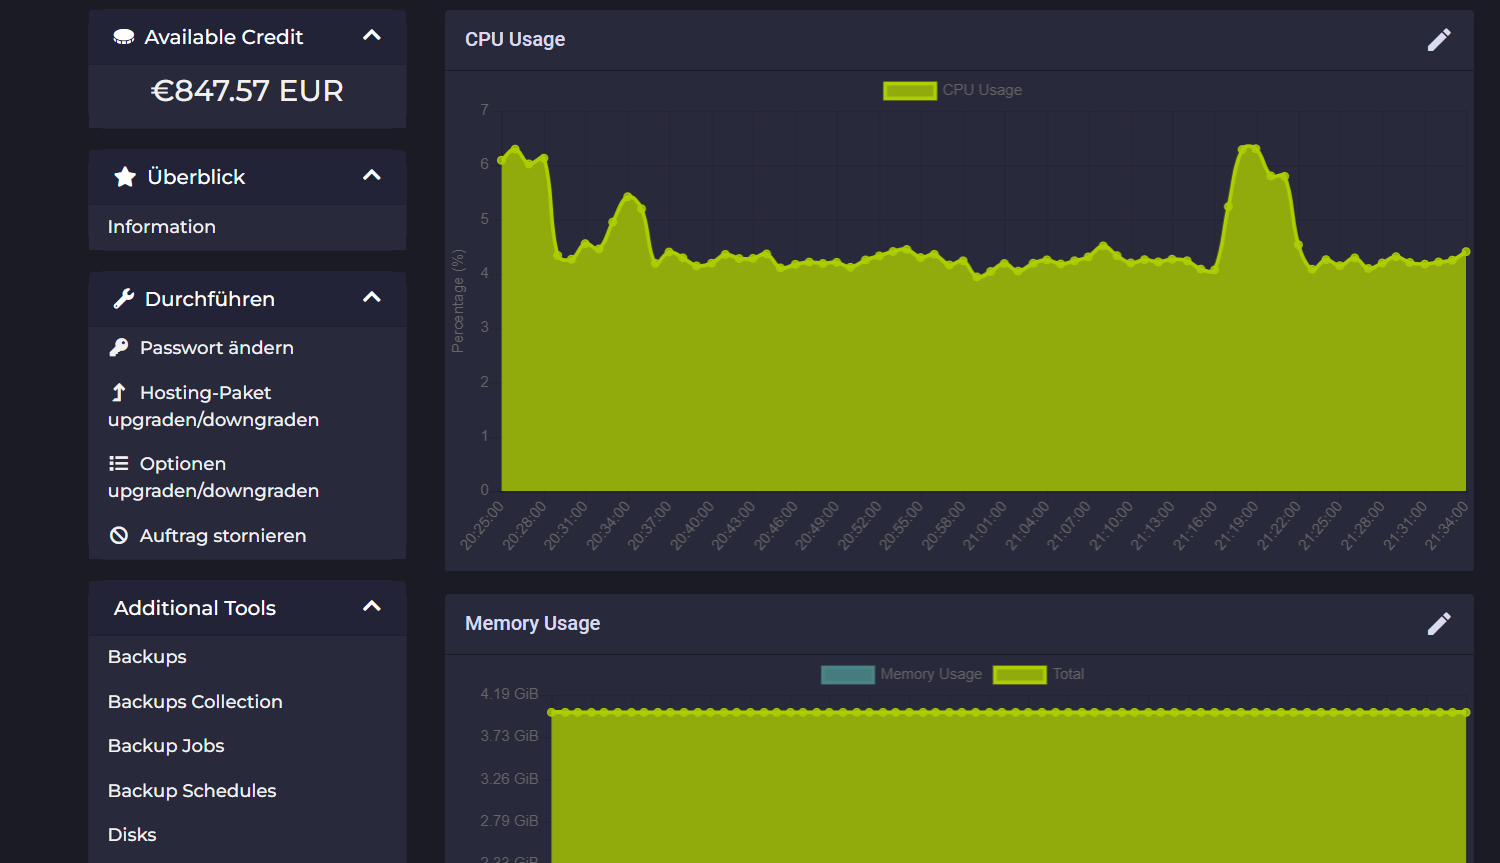Click the €847.57 EUR credit amount
Screen dimensions: 1500x863
click(x=247, y=91)
